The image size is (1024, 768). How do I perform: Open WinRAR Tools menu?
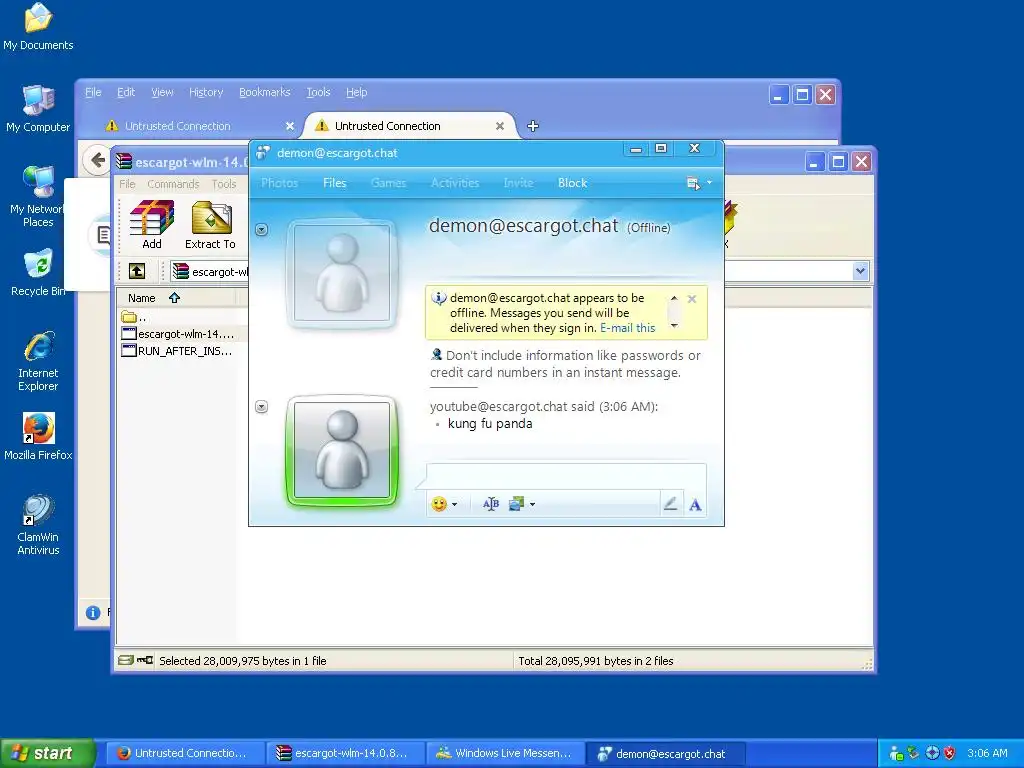[223, 184]
